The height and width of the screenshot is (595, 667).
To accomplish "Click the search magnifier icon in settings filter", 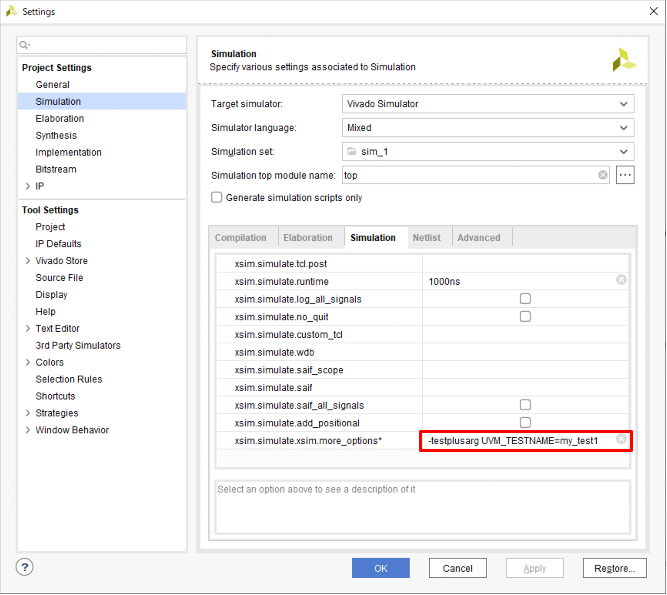I will [x=24, y=45].
